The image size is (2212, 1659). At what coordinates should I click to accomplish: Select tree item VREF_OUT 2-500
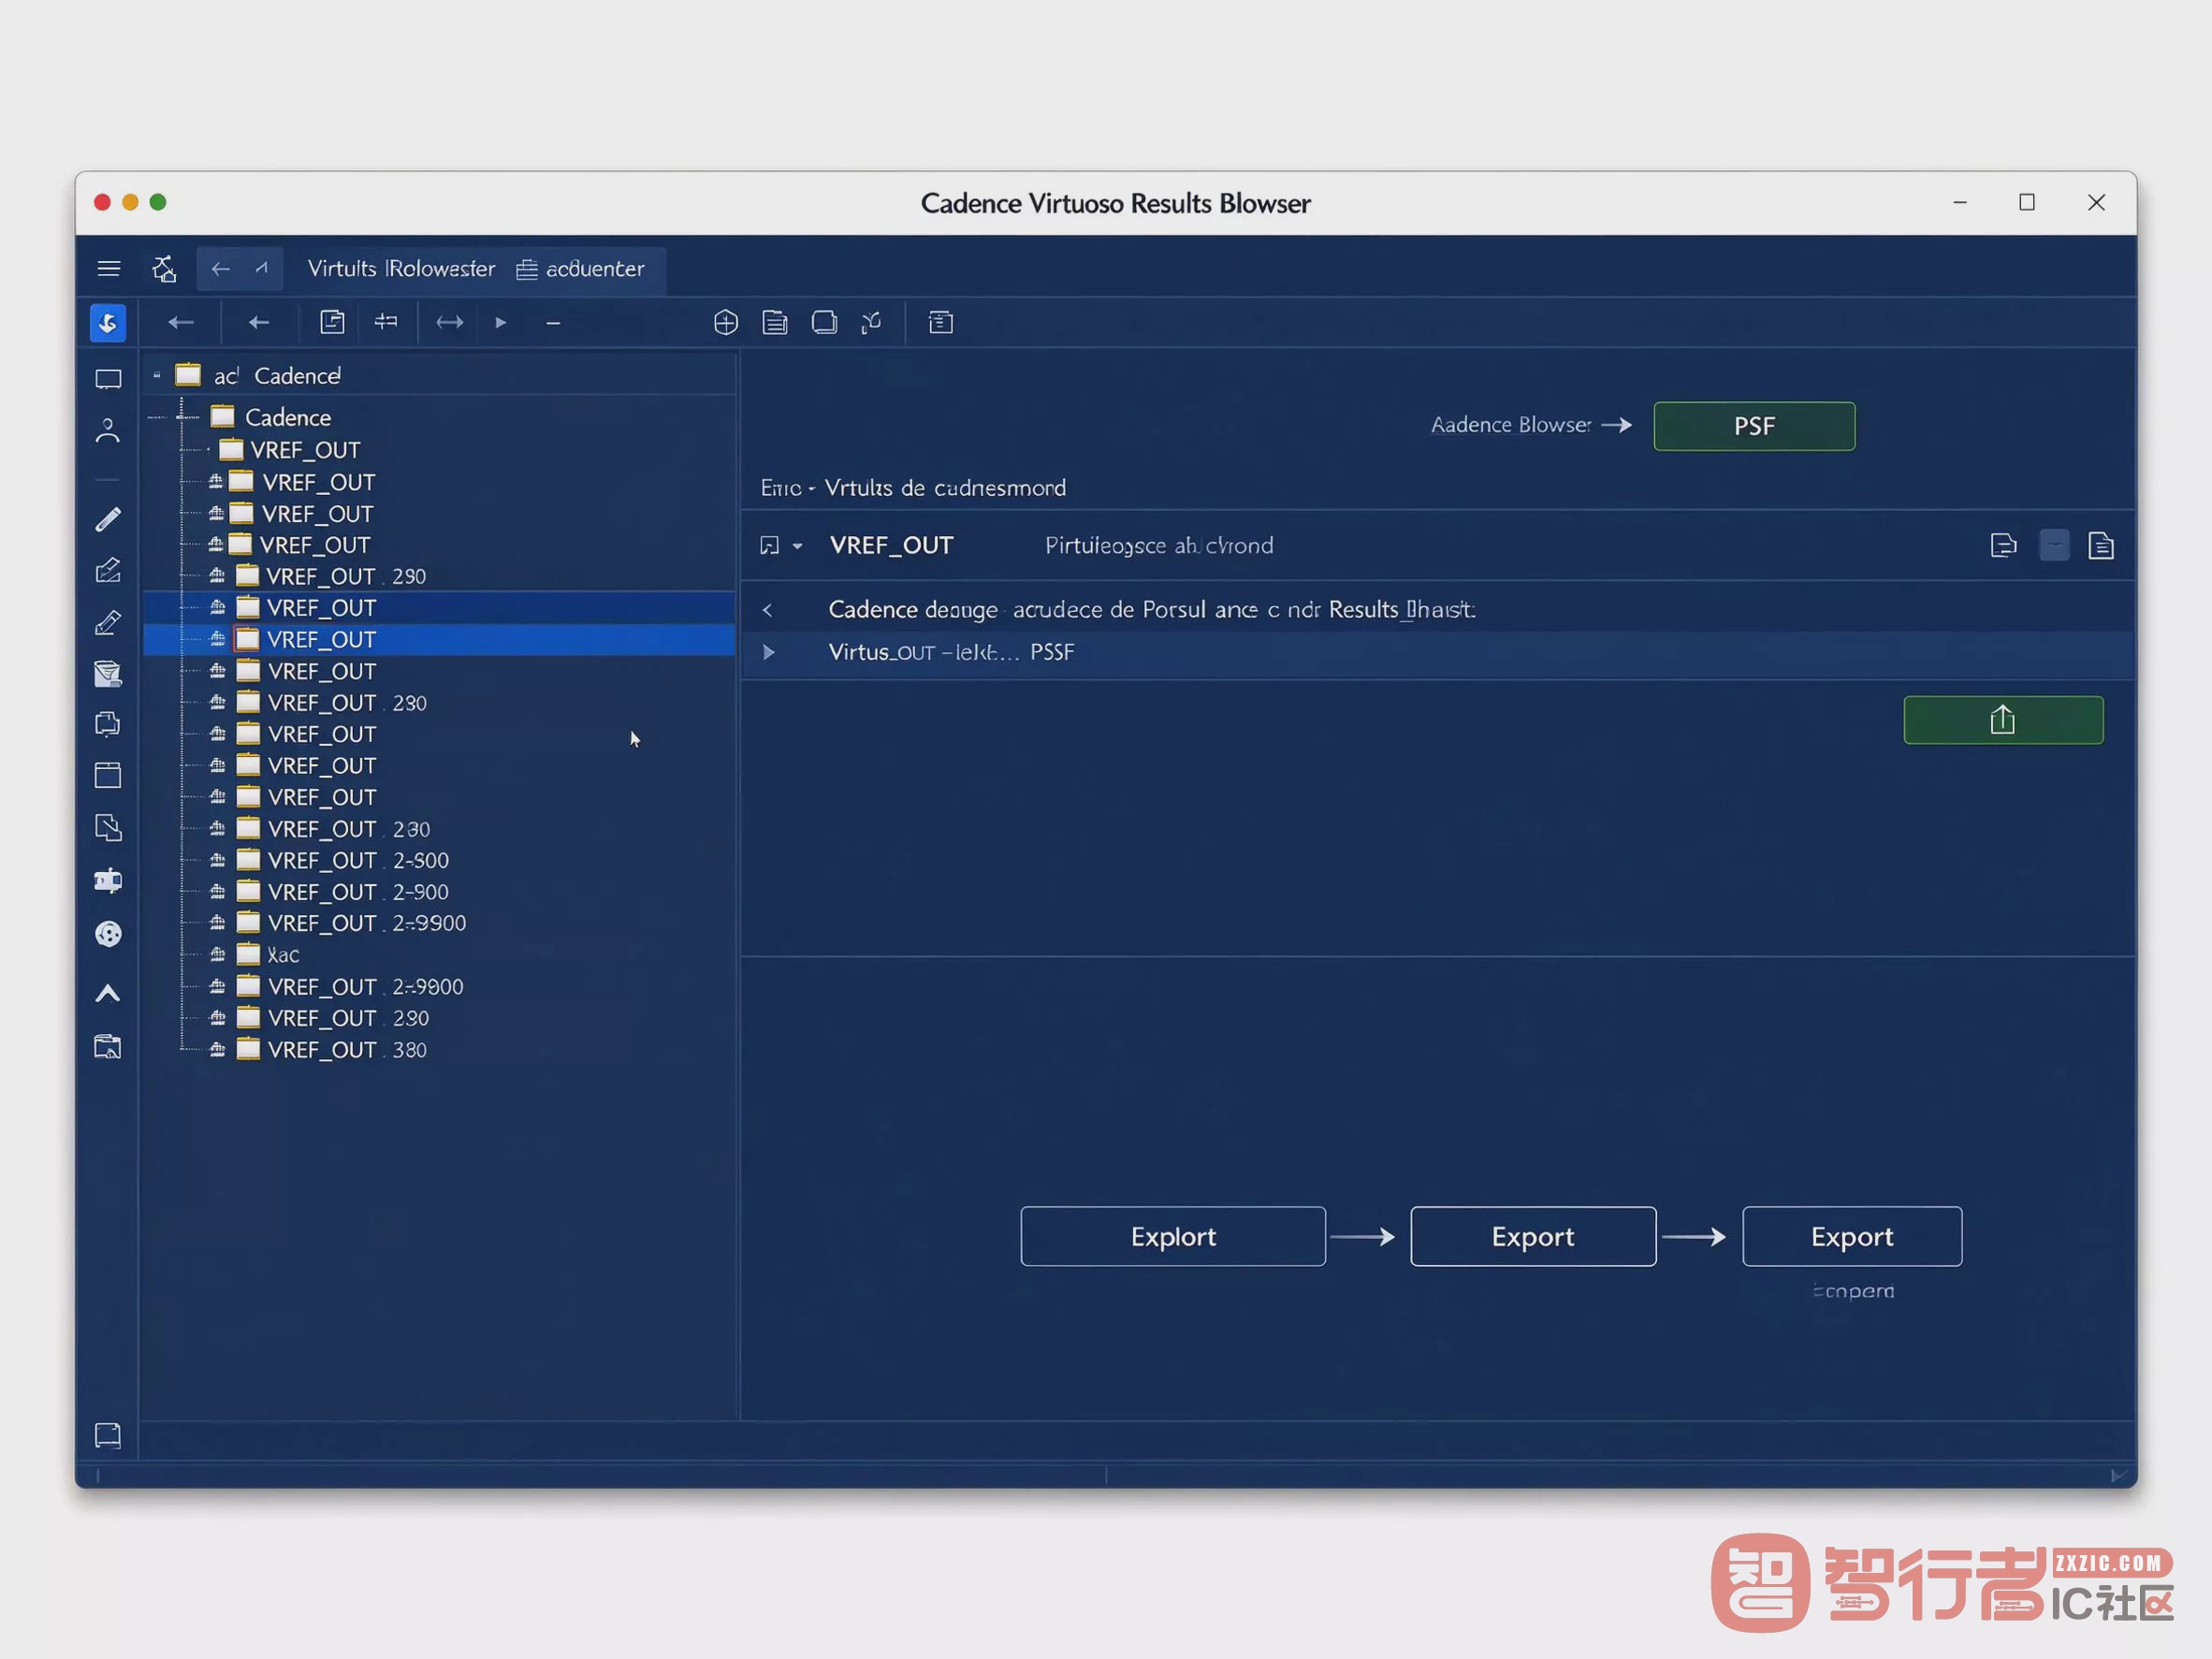point(343,860)
